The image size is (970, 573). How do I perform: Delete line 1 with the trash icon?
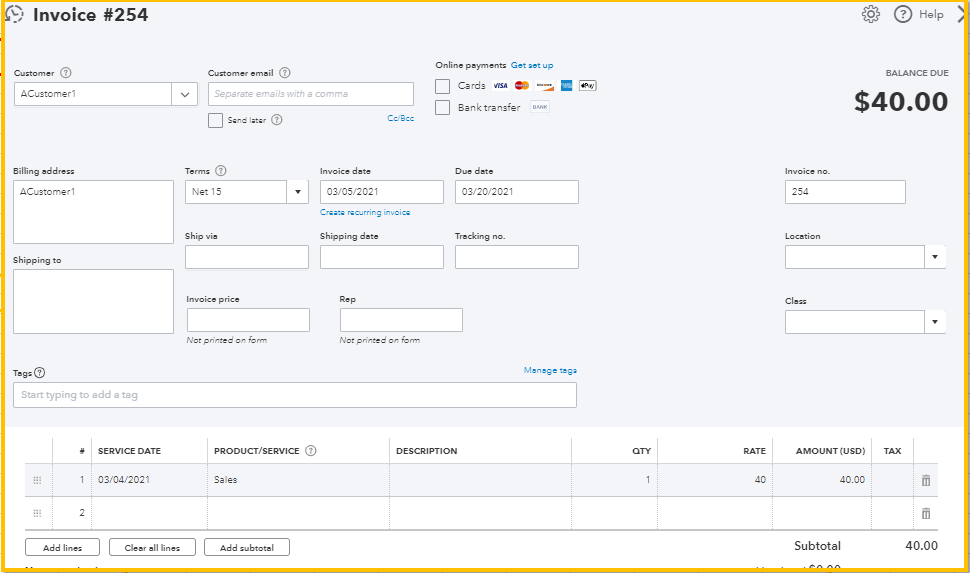925,480
